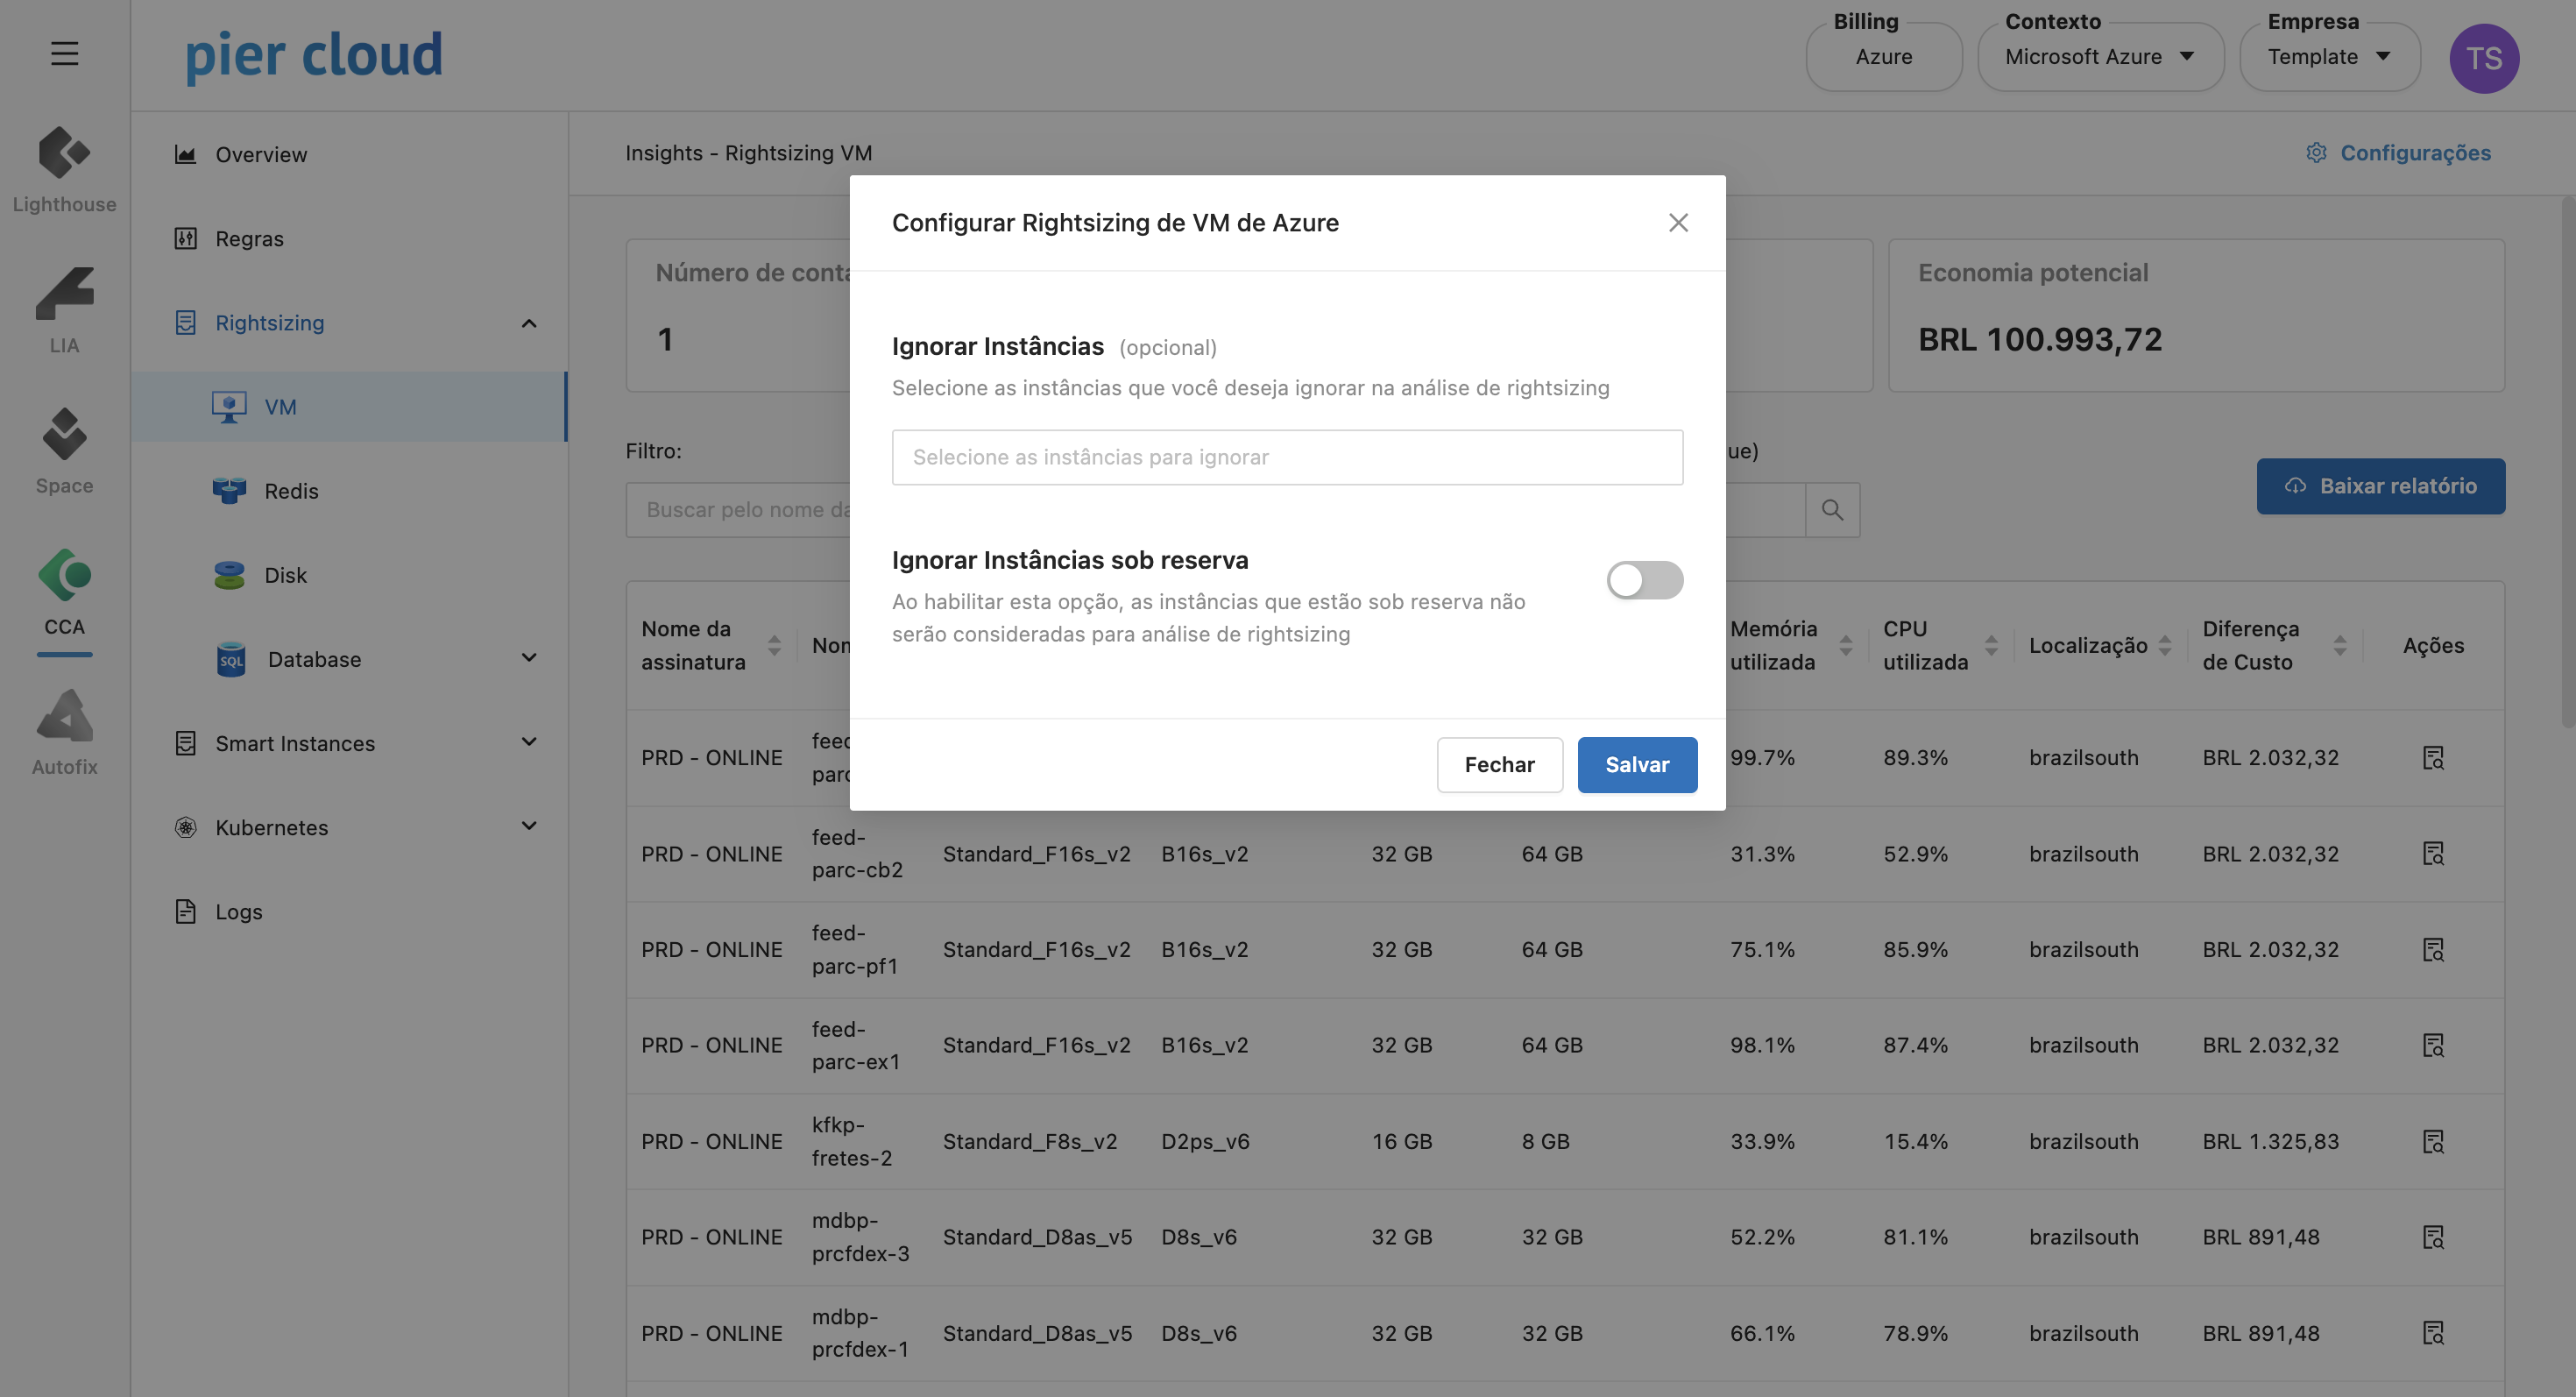Open the Contexto Microsoft Azure dropdown
The image size is (2576, 1397).
[2100, 57]
